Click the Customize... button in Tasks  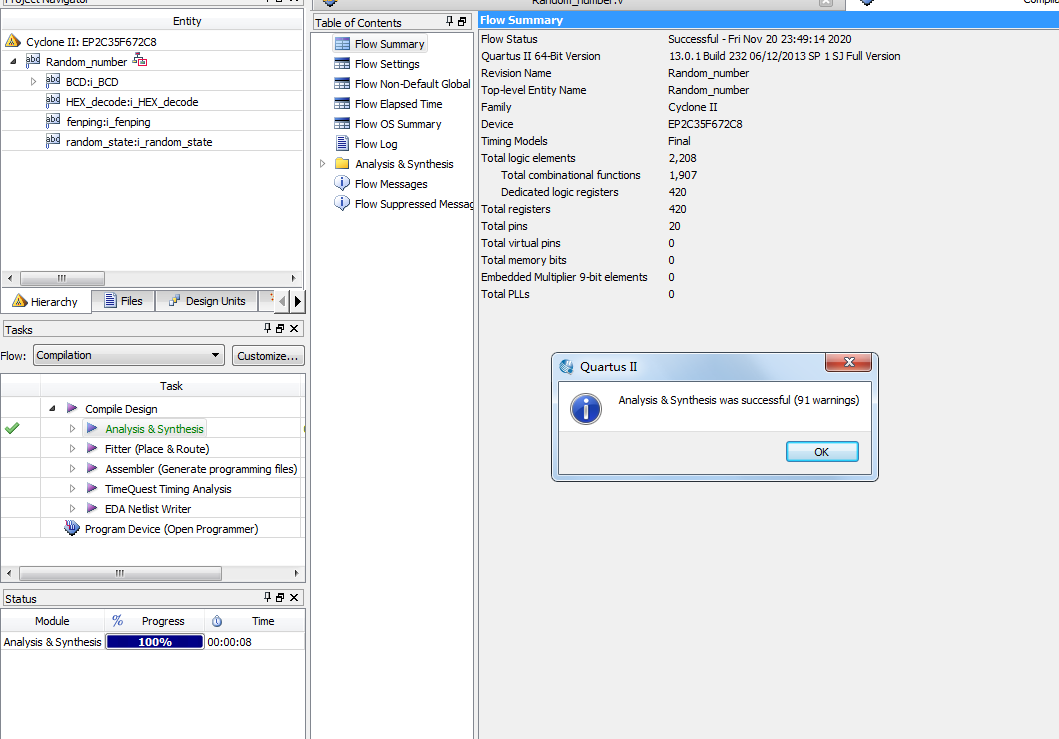point(268,356)
